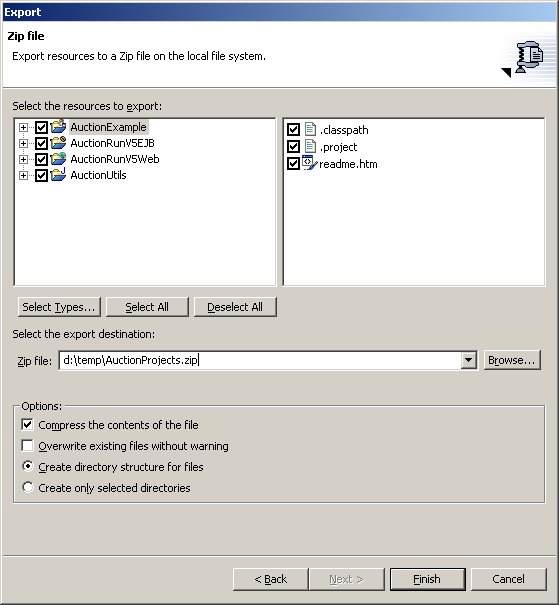Image resolution: width=559 pixels, height=605 pixels.
Task: Click the readme.htm file icon
Action: (309, 163)
